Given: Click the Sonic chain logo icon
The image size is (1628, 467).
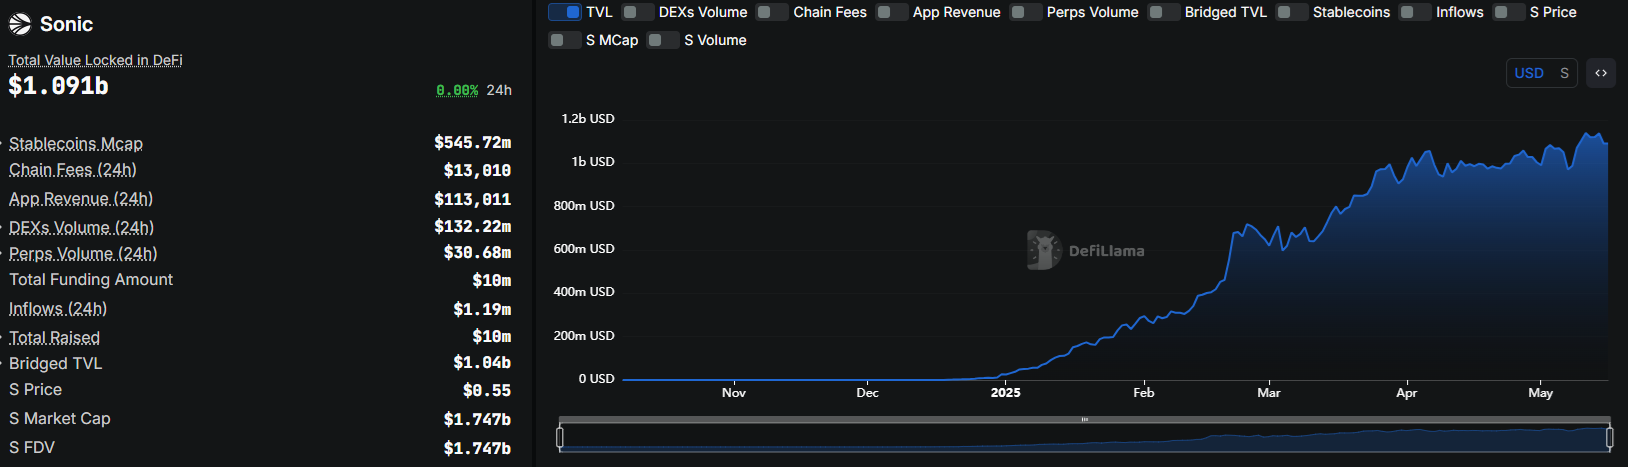Looking at the screenshot, I should pyautogui.click(x=20, y=24).
